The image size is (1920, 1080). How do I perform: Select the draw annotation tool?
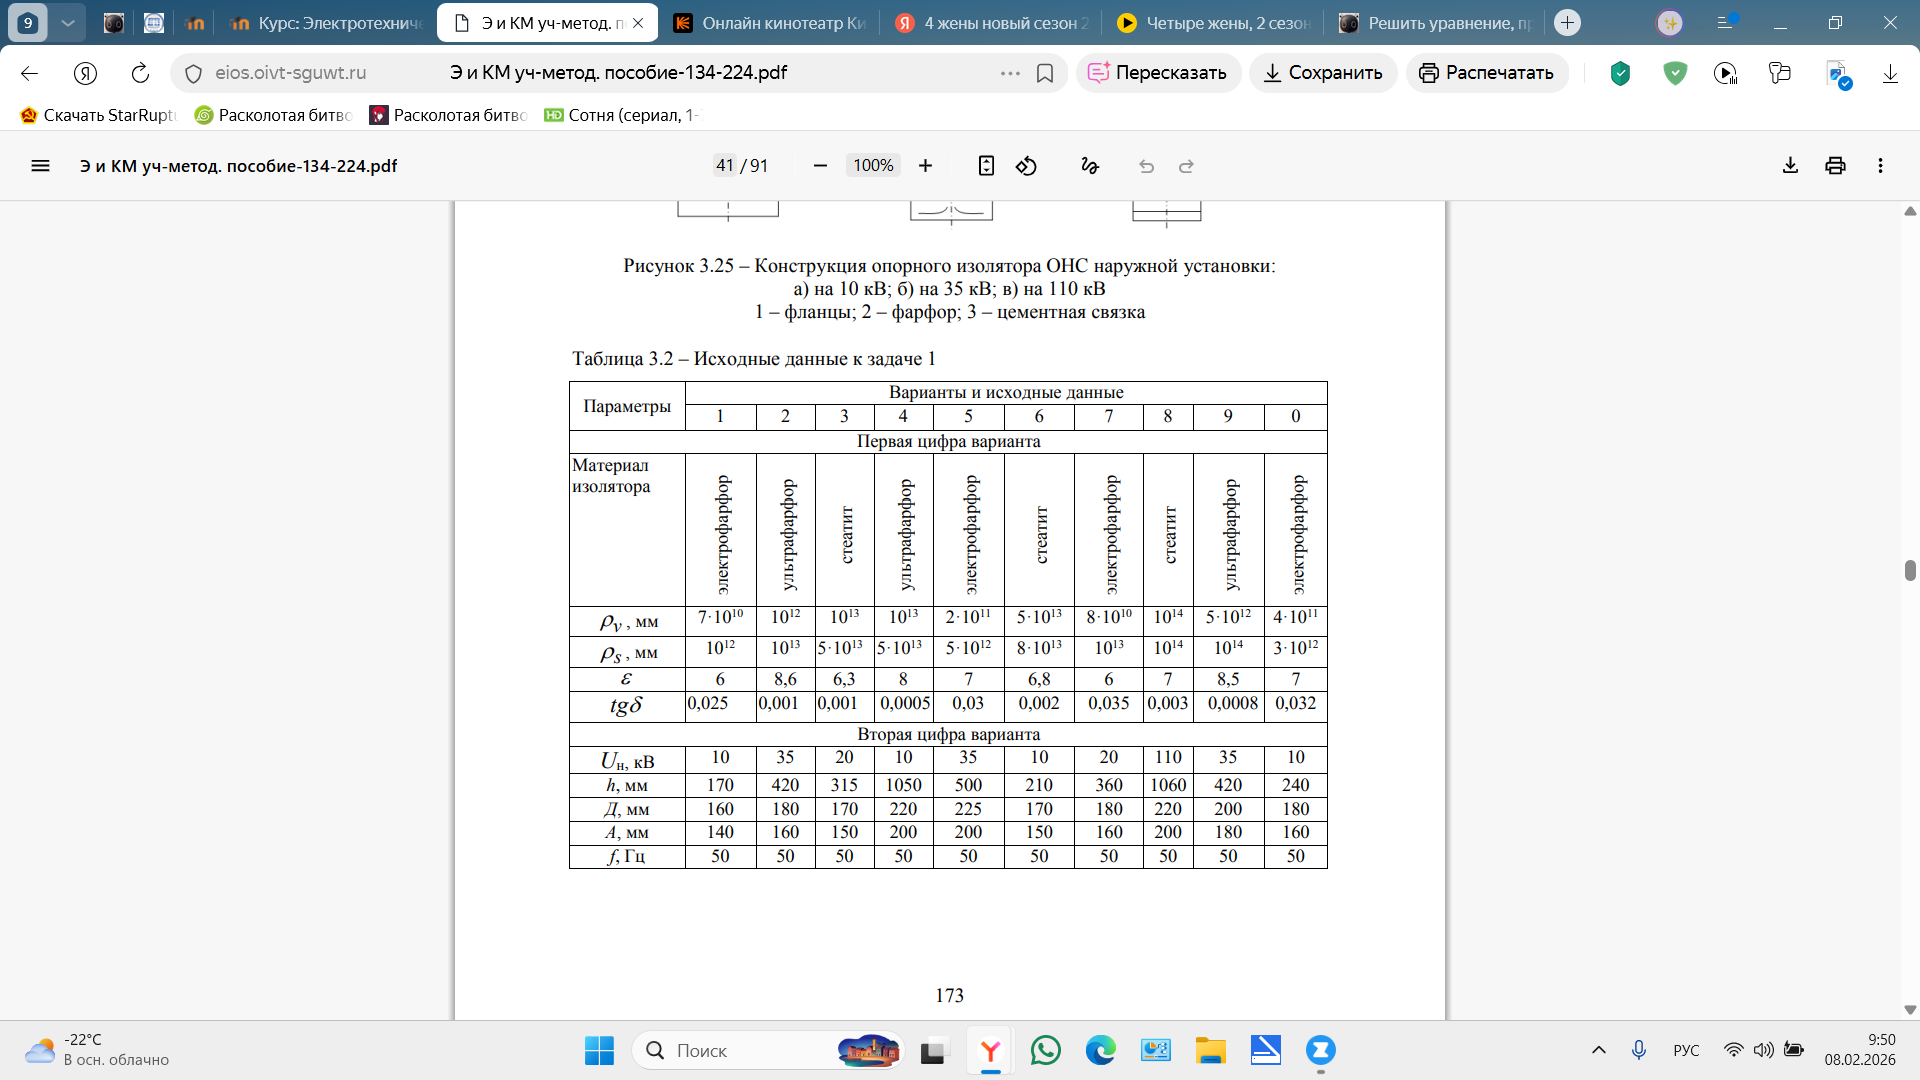1090,166
